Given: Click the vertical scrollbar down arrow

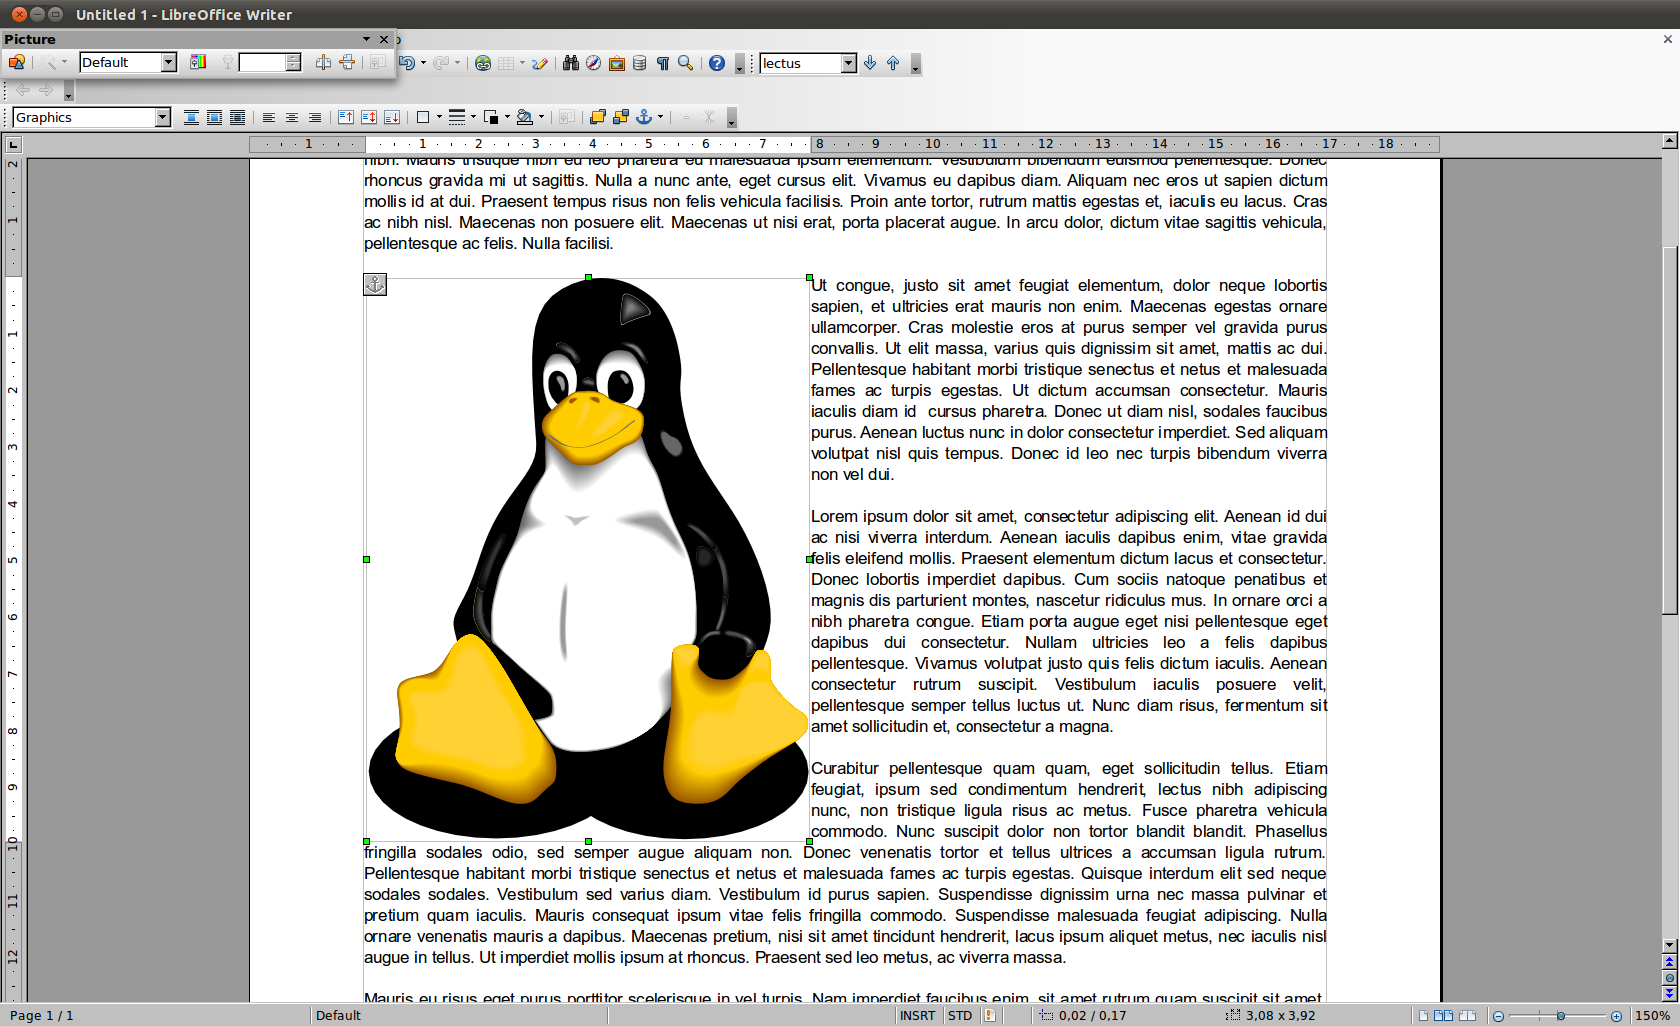Looking at the screenshot, I should 1669,945.
